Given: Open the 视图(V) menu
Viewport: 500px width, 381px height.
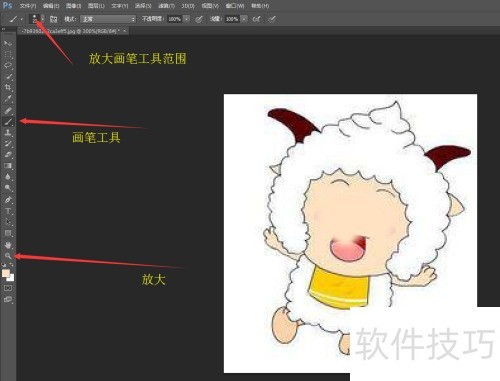Looking at the screenshot, I should coord(210,6).
